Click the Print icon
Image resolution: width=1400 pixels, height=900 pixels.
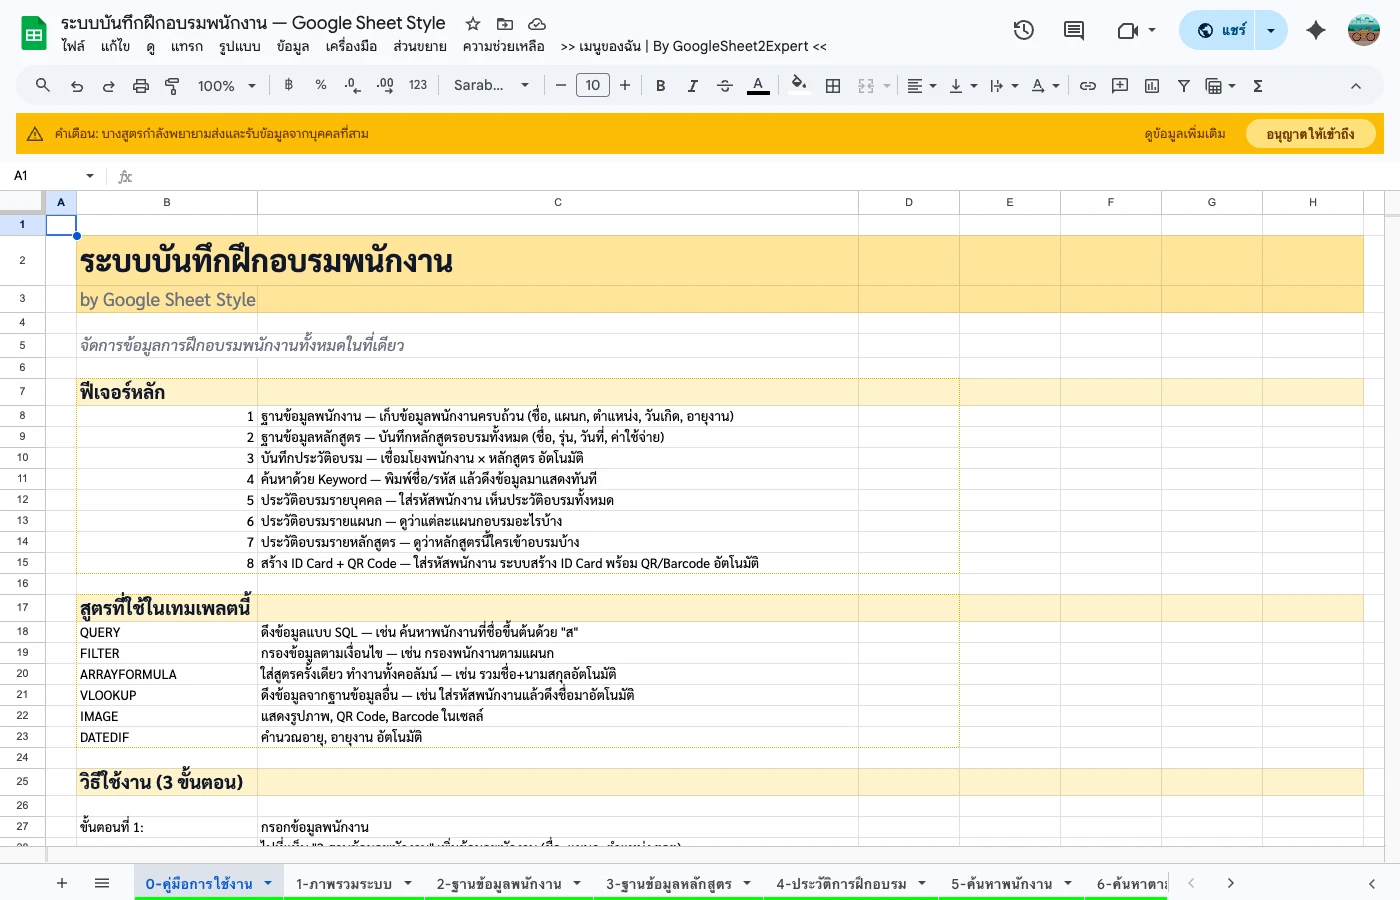[139, 85]
